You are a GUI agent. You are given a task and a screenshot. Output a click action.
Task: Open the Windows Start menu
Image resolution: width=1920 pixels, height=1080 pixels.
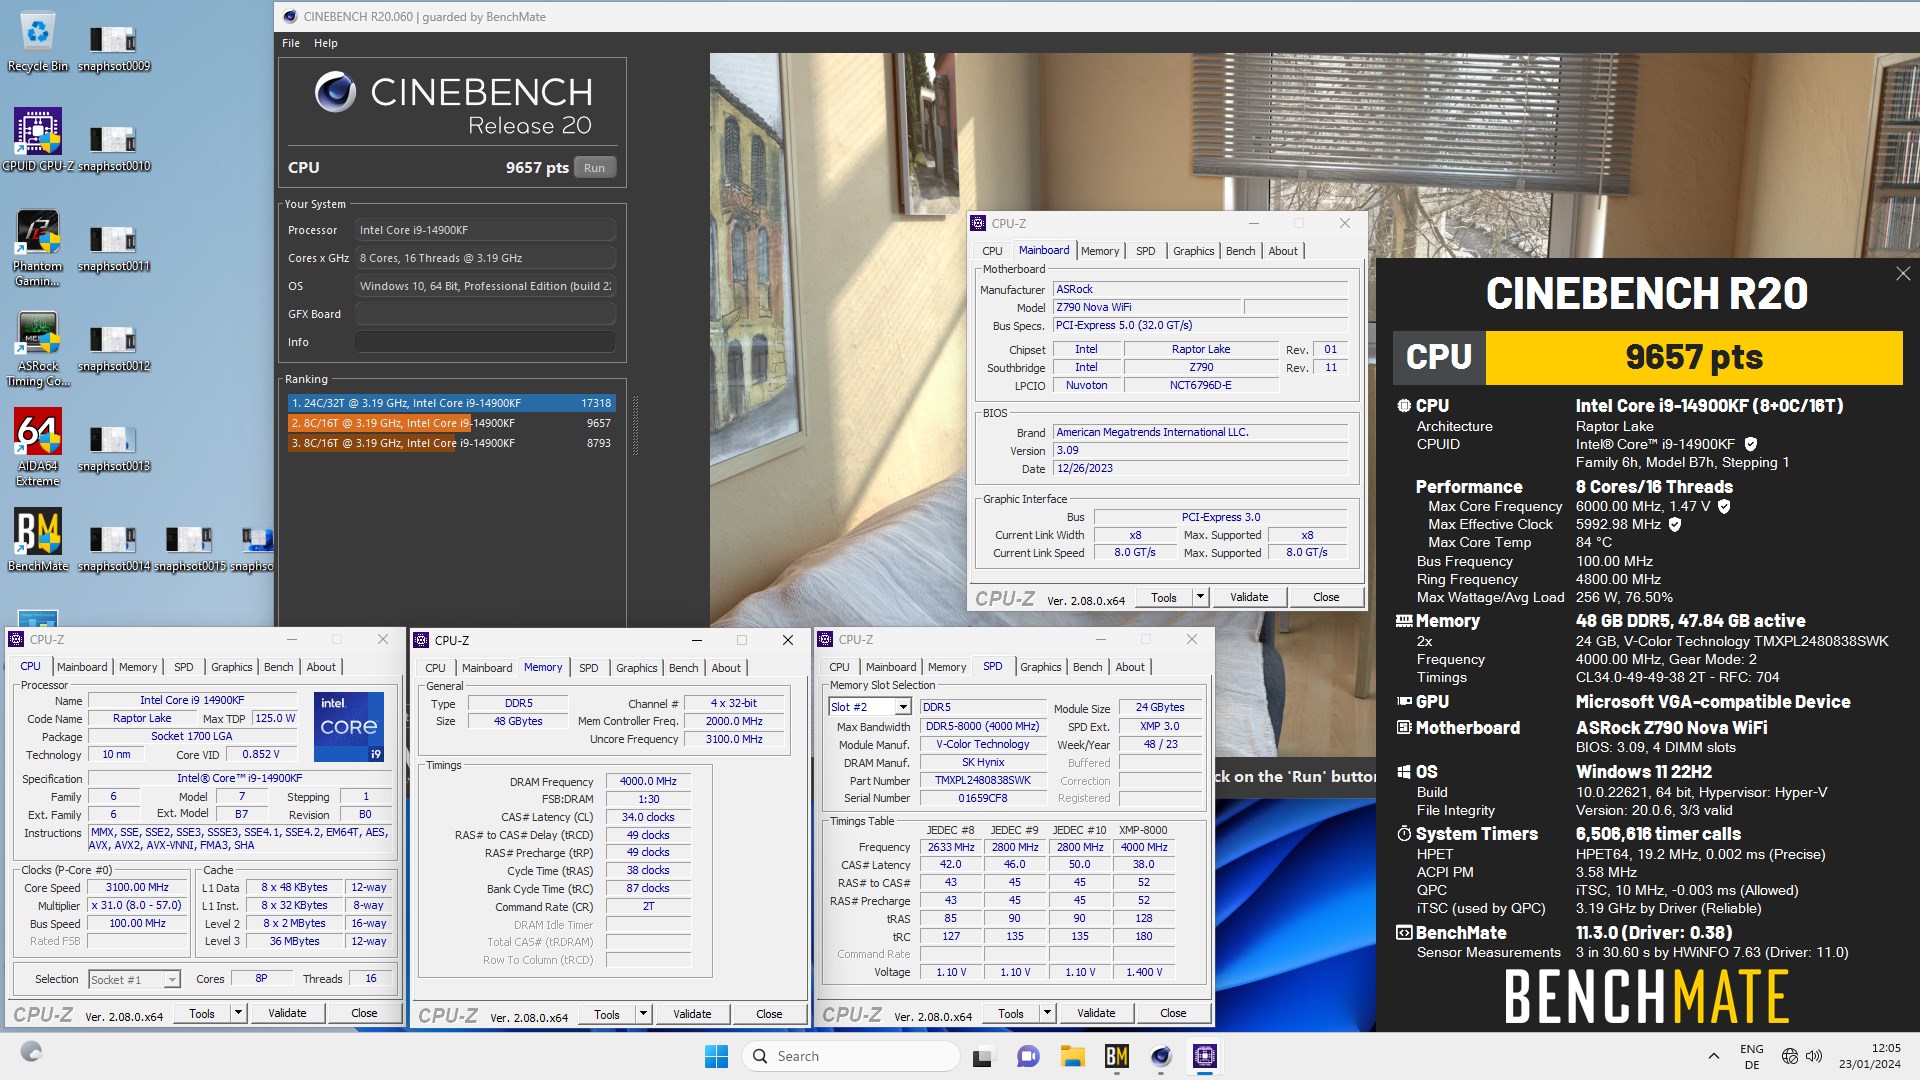[716, 1056]
